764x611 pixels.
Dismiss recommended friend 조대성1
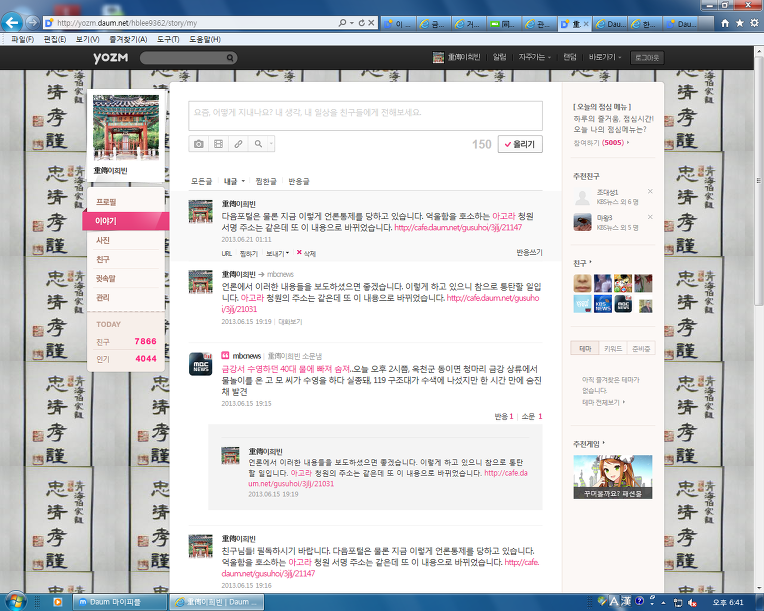coord(650,191)
